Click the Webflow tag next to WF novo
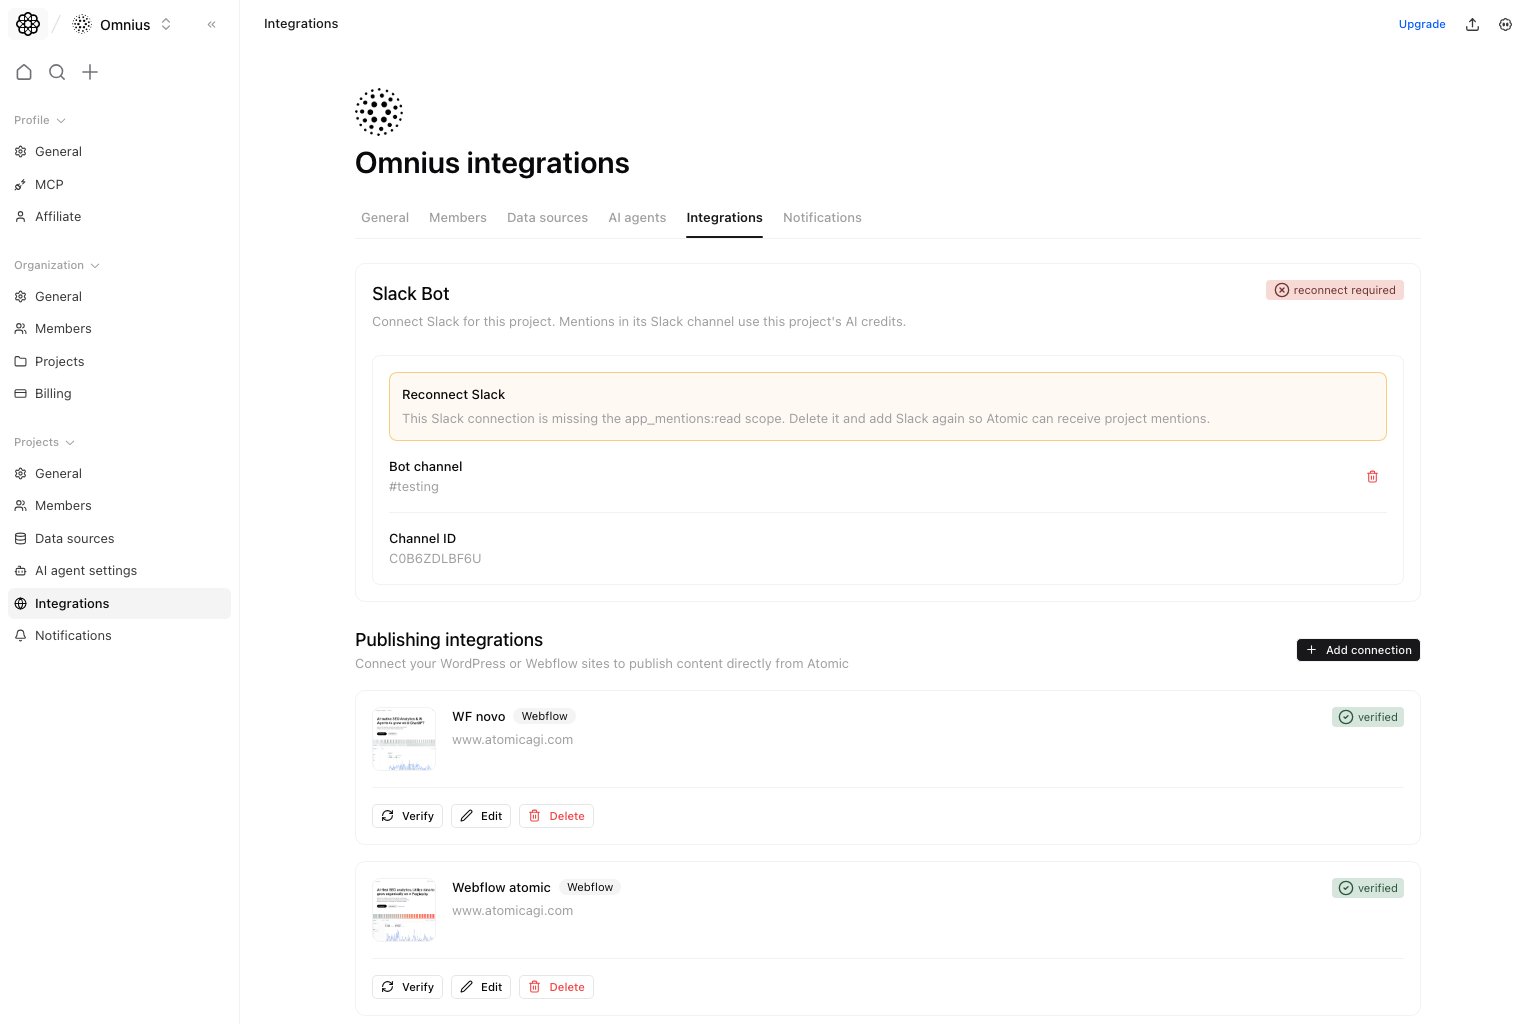 [544, 717]
